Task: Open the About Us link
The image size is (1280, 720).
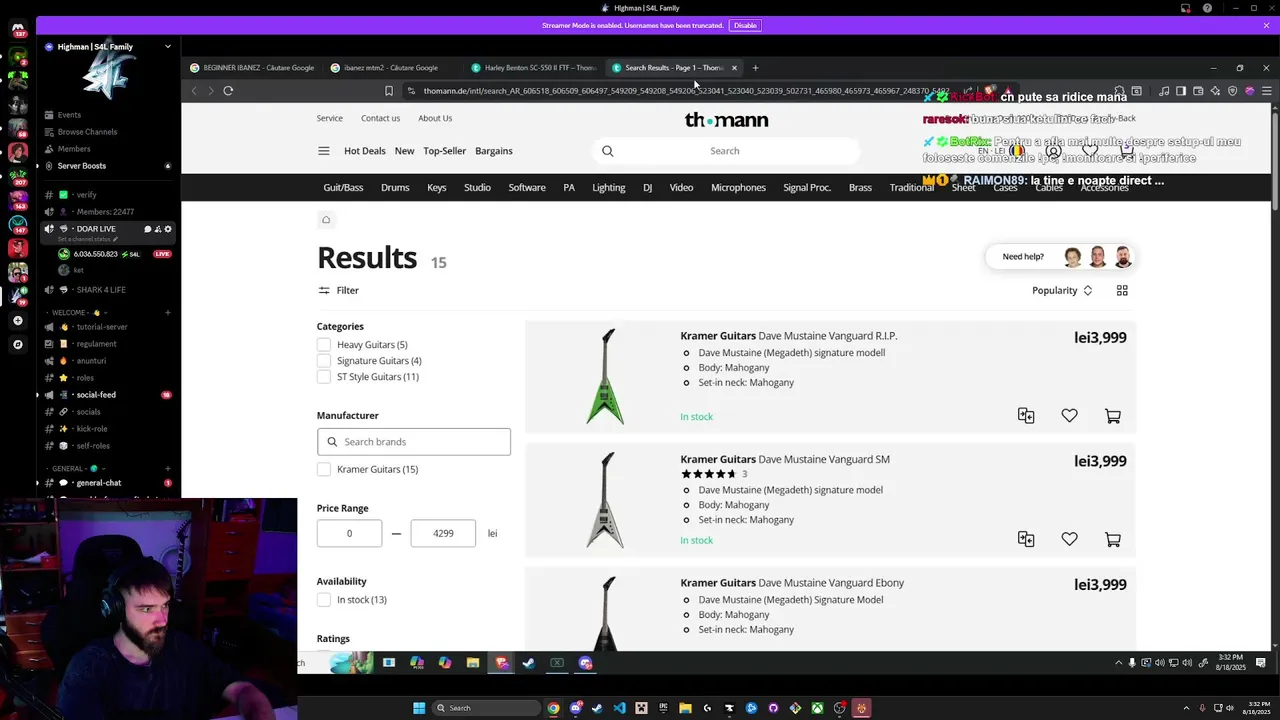Action: tap(435, 118)
